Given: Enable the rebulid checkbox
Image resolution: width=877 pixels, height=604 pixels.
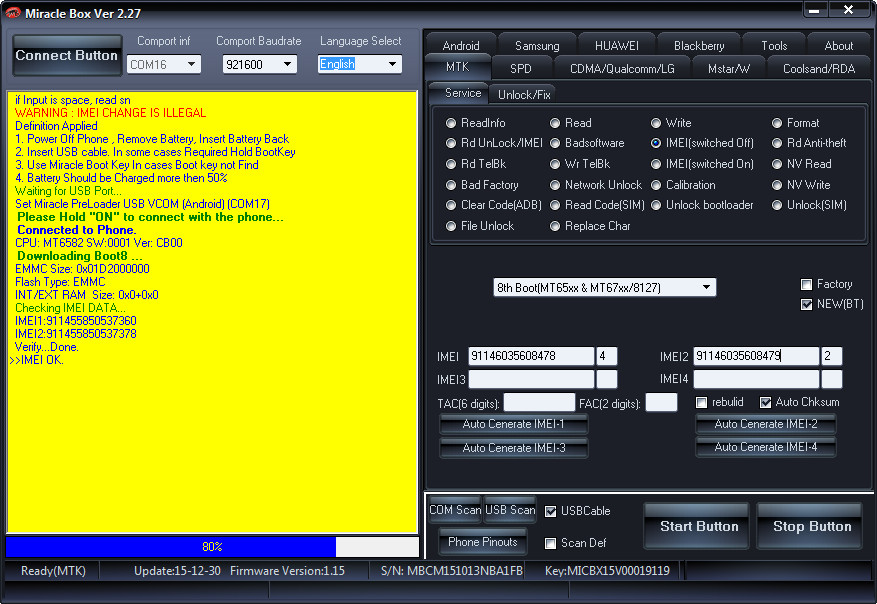Looking at the screenshot, I should click(701, 402).
